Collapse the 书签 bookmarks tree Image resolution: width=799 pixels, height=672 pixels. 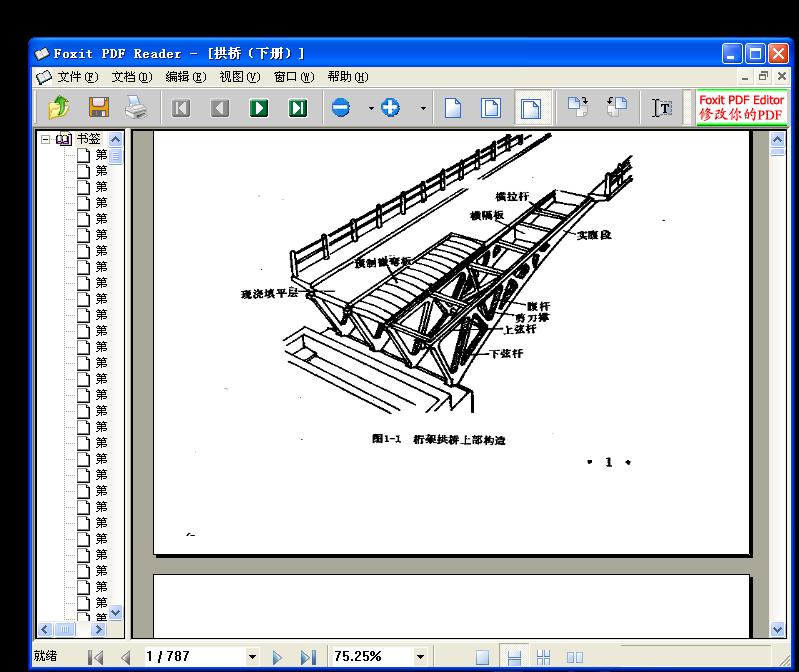point(45,139)
